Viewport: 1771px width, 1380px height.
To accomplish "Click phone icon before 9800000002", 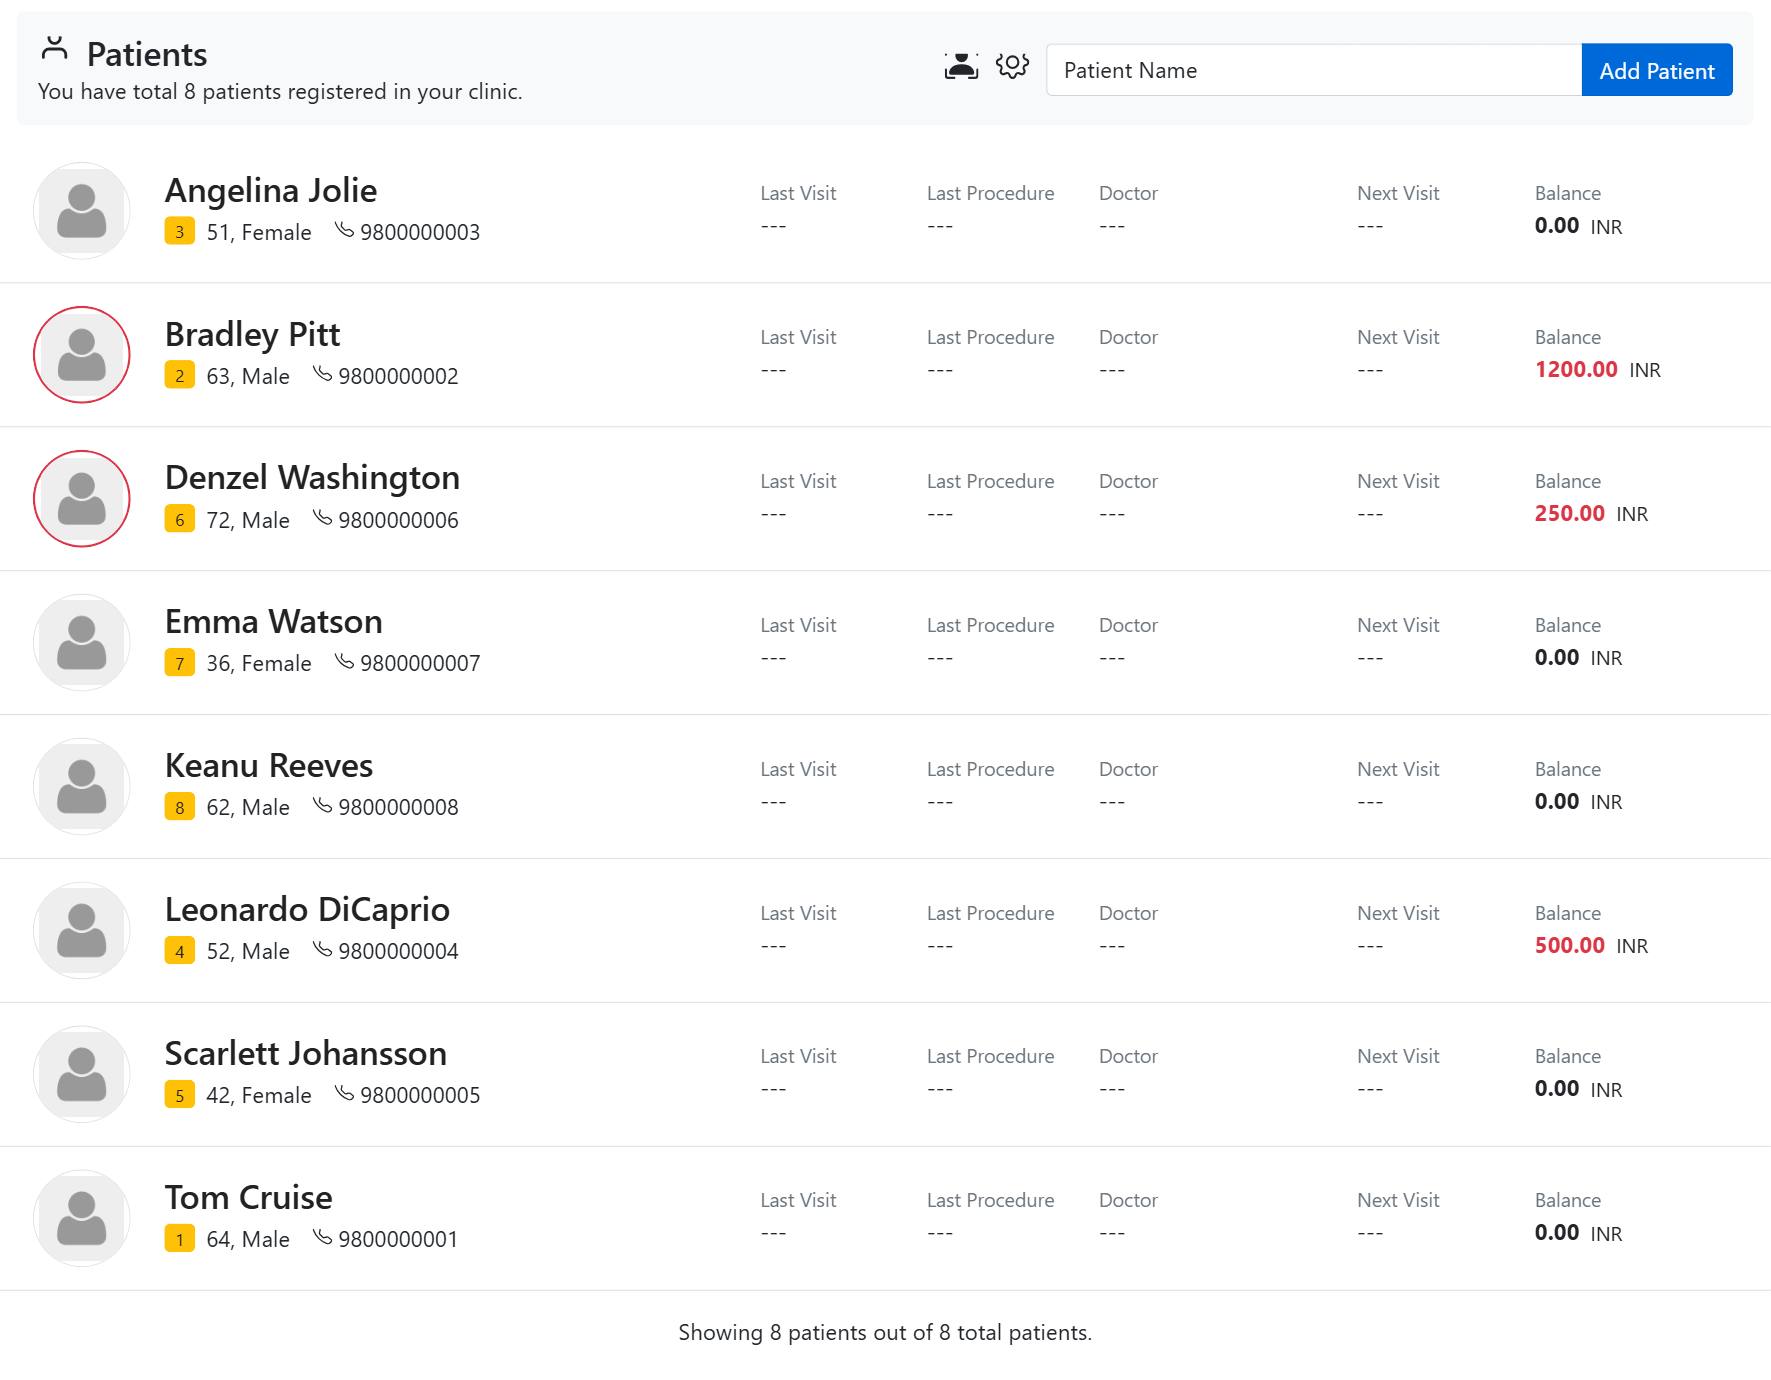I will pyautogui.click(x=322, y=374).
